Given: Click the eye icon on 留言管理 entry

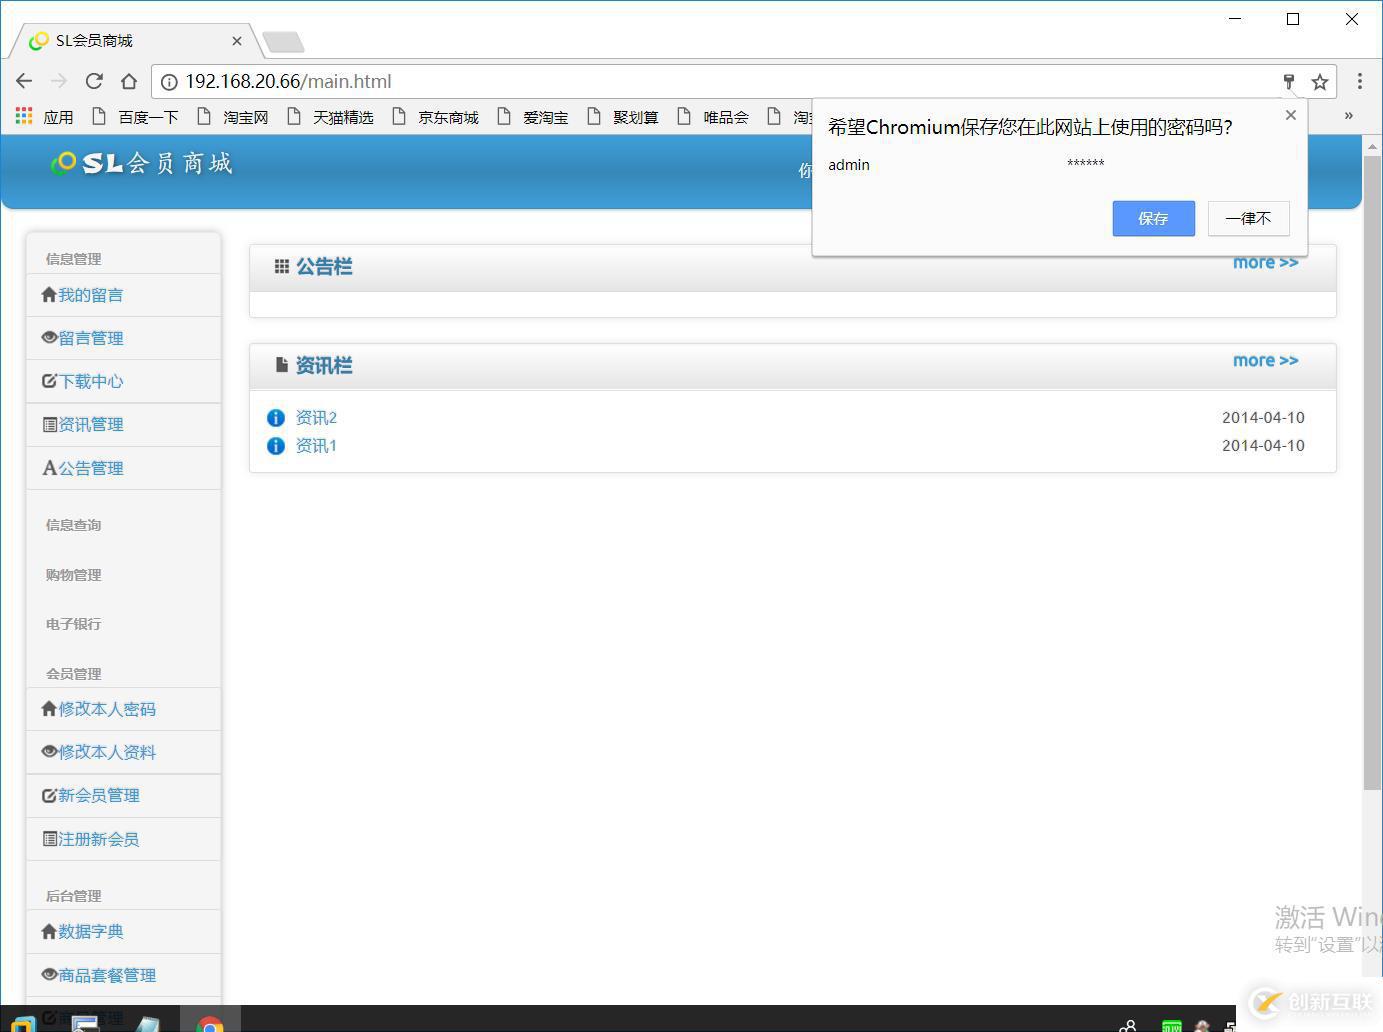Looking at the screenshot, I should 49,337.
